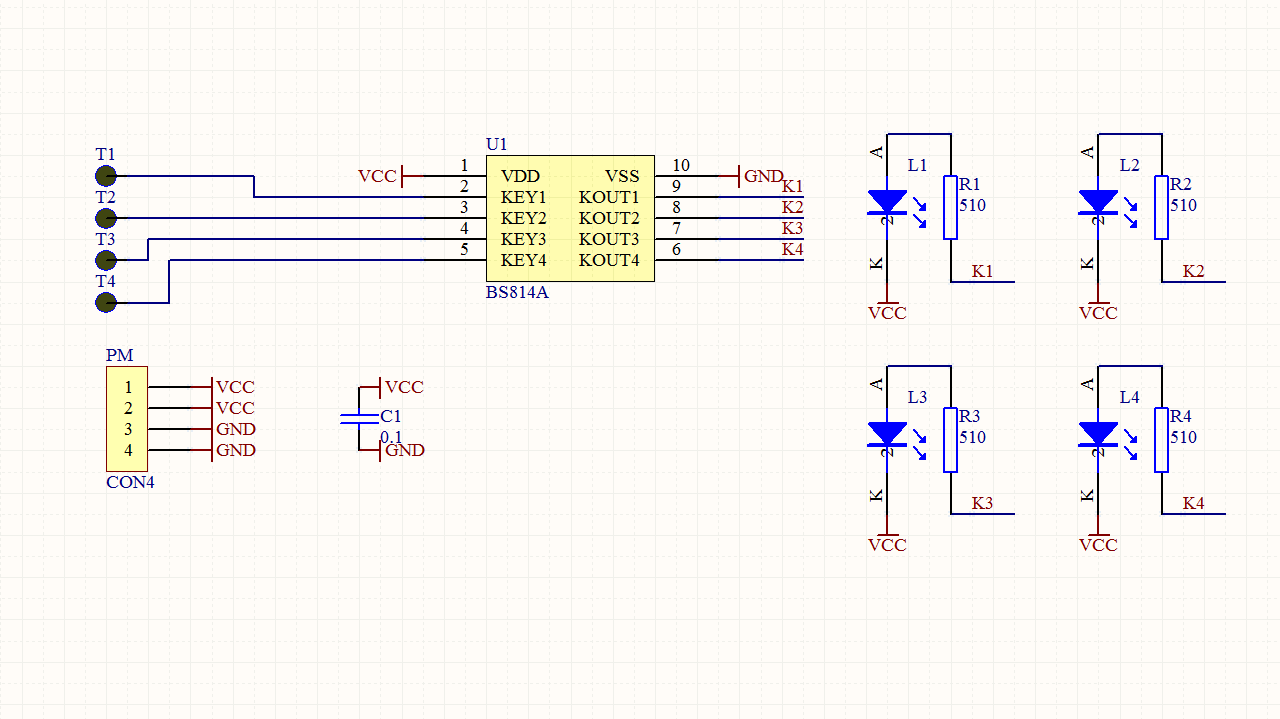Select the LED symbol L1
This screenshot has height=719, width=1280.
point(887,202)
